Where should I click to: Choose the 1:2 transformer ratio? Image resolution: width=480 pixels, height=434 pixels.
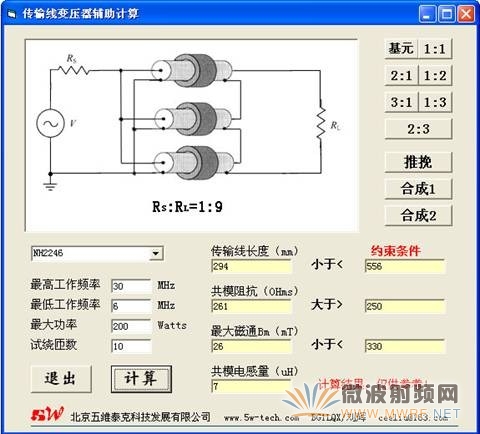[435, 76]
